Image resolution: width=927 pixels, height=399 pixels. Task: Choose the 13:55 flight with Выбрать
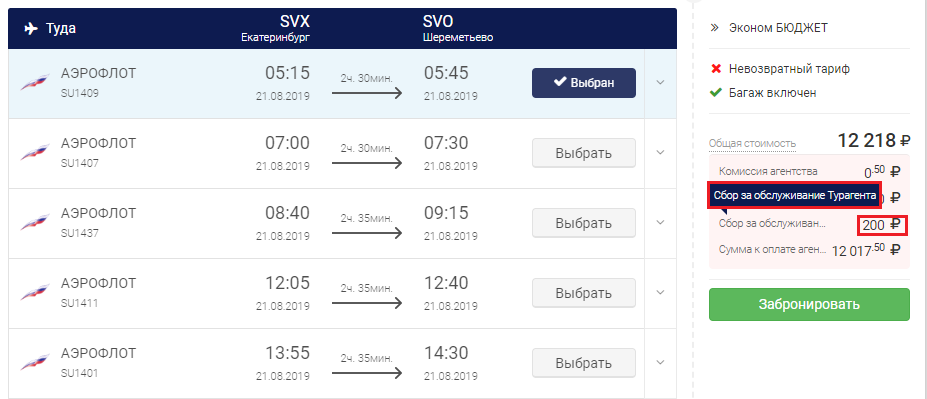pos(584,362)
